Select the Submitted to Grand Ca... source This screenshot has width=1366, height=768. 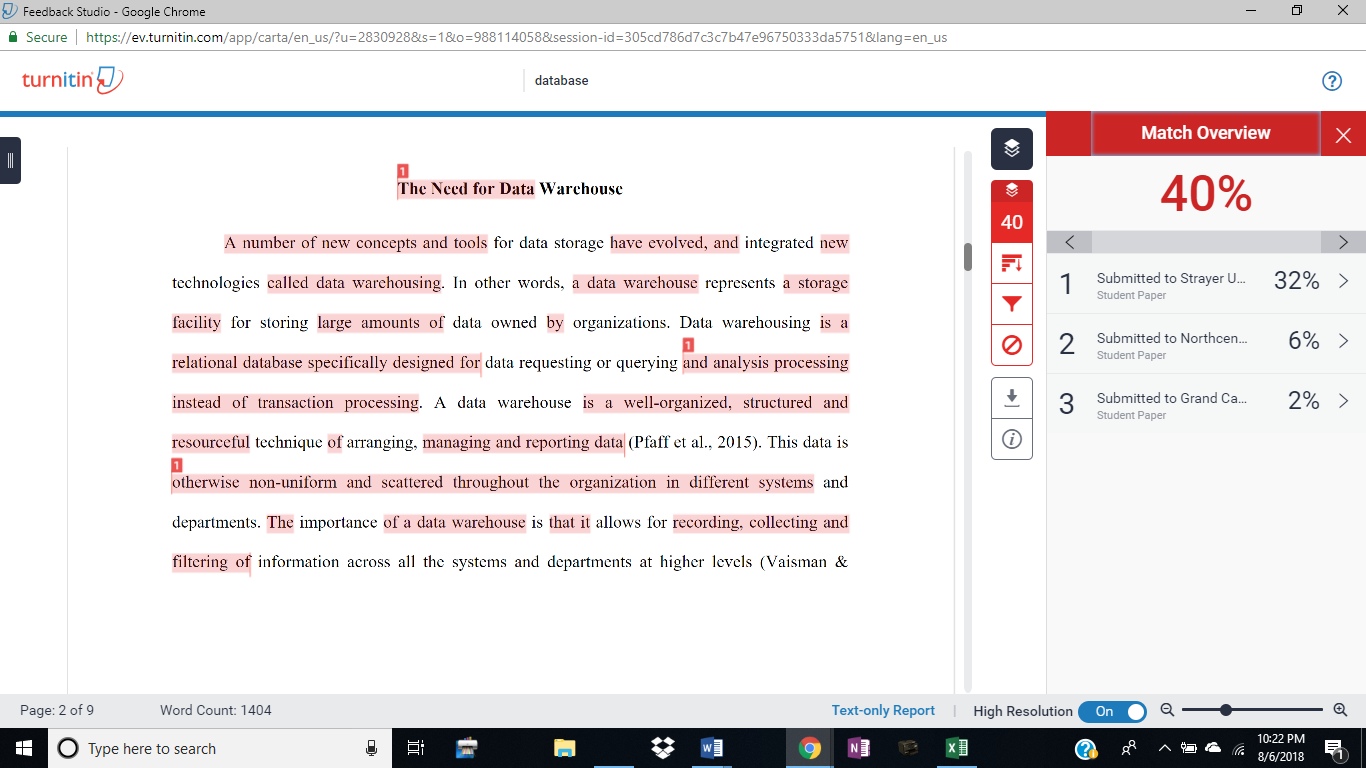(x=1172, y=398)
